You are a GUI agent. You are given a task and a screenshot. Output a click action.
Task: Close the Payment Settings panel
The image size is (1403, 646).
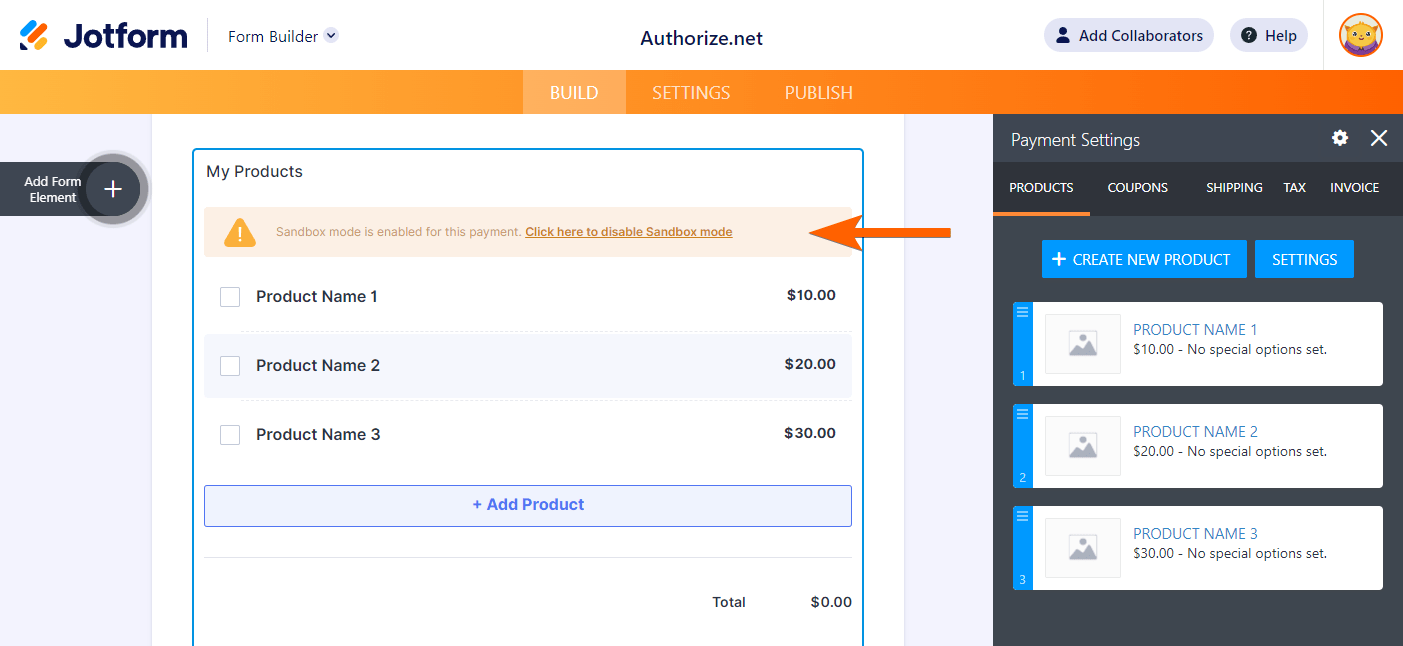click(1379, 138)
